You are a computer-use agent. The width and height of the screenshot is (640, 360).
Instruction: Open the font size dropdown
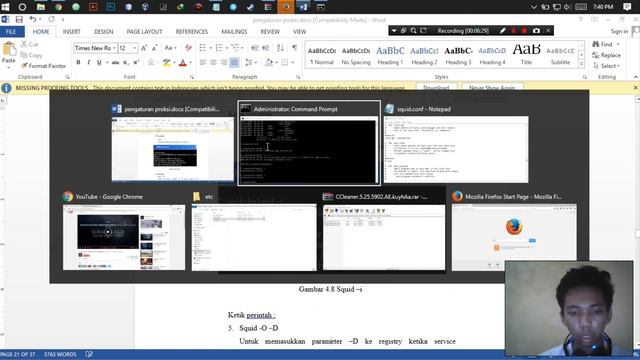tap(135, 48)
